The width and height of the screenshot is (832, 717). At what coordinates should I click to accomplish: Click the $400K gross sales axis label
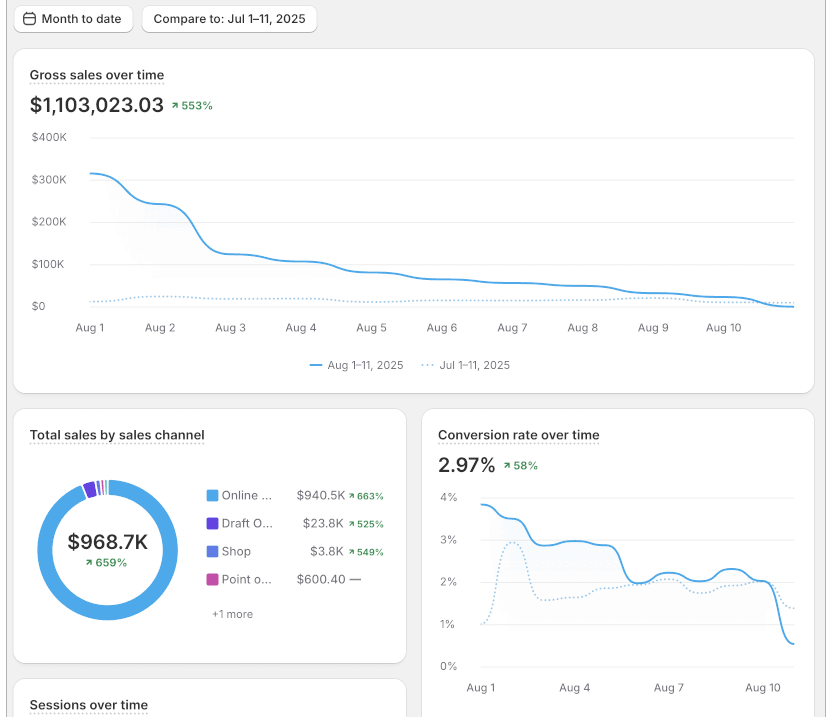coord(49,137)
